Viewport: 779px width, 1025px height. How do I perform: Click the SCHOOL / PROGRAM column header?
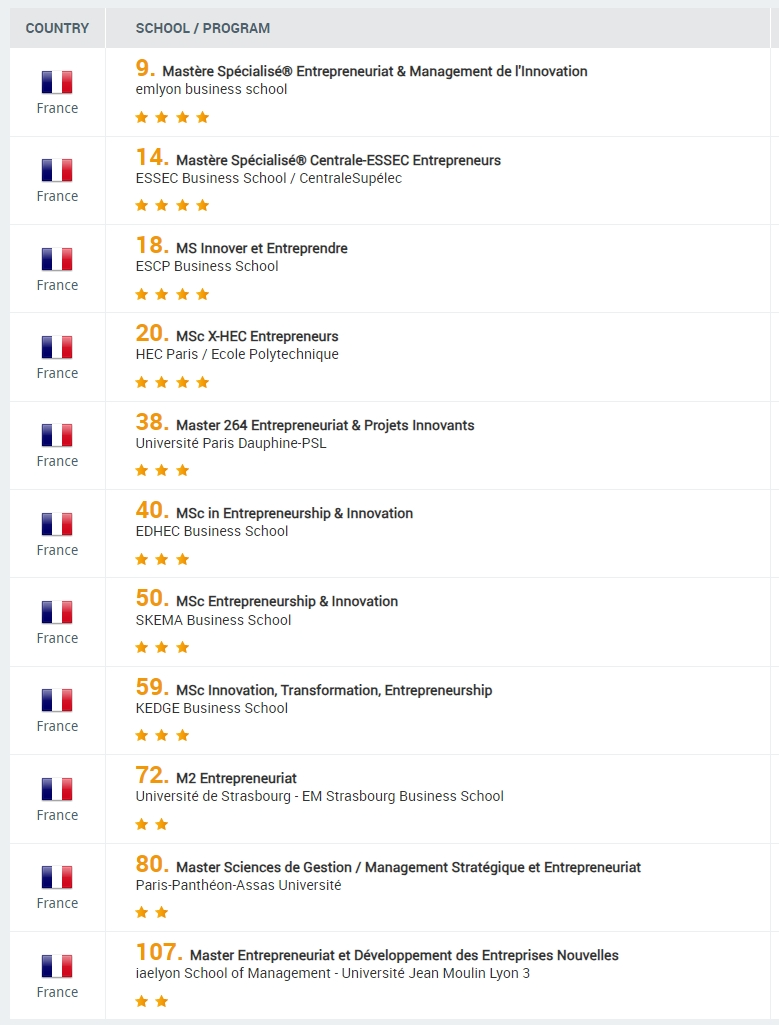coord(203,28)
